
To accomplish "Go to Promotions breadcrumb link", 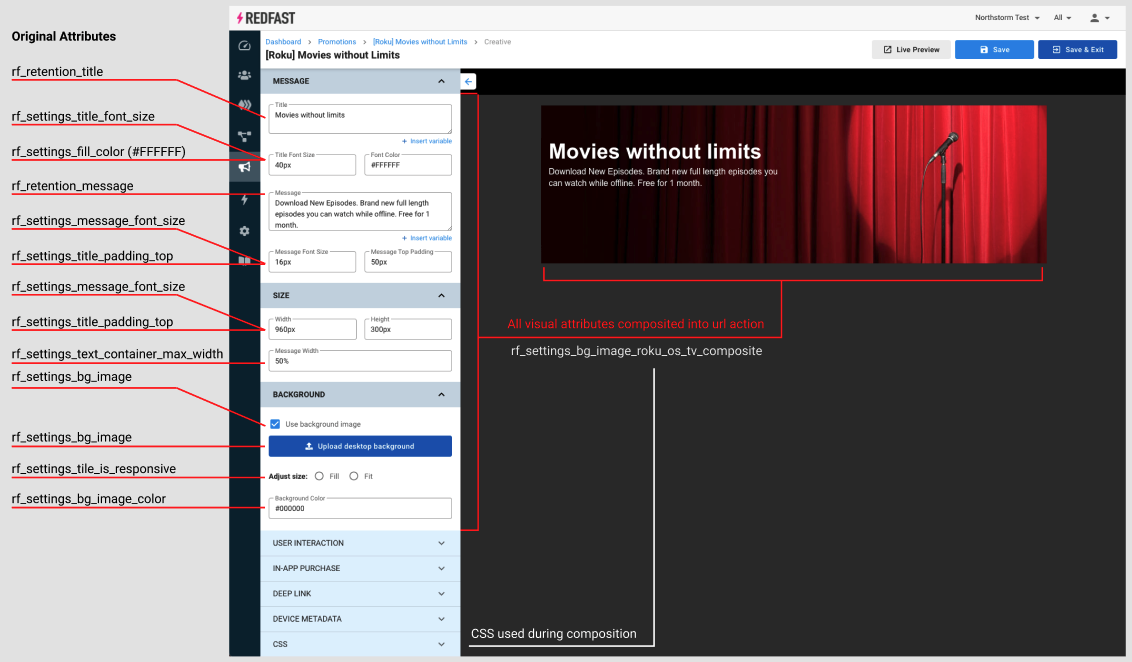I will [337, 42].
